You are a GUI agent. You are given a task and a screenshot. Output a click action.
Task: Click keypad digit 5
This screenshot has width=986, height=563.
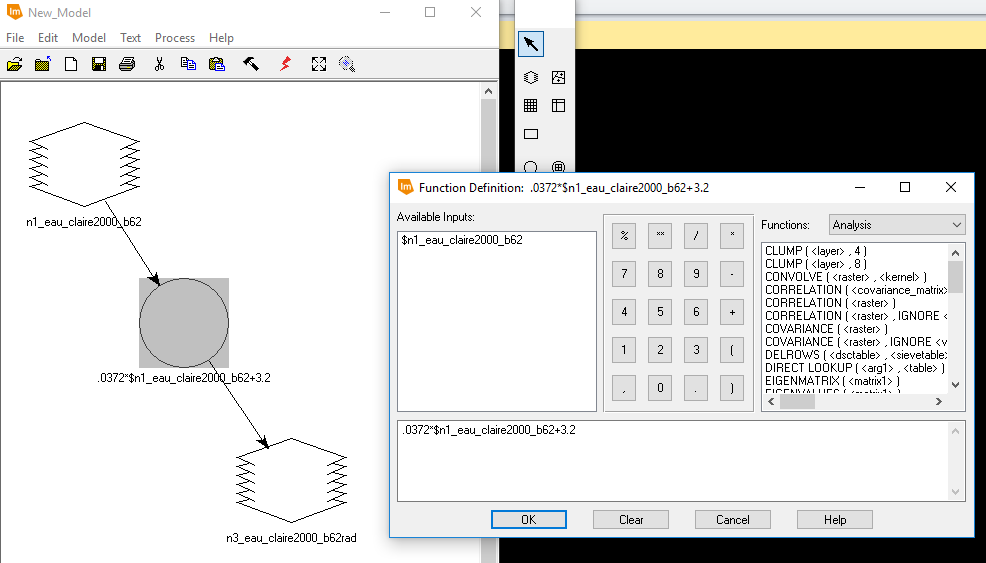[x=660, y=312]
